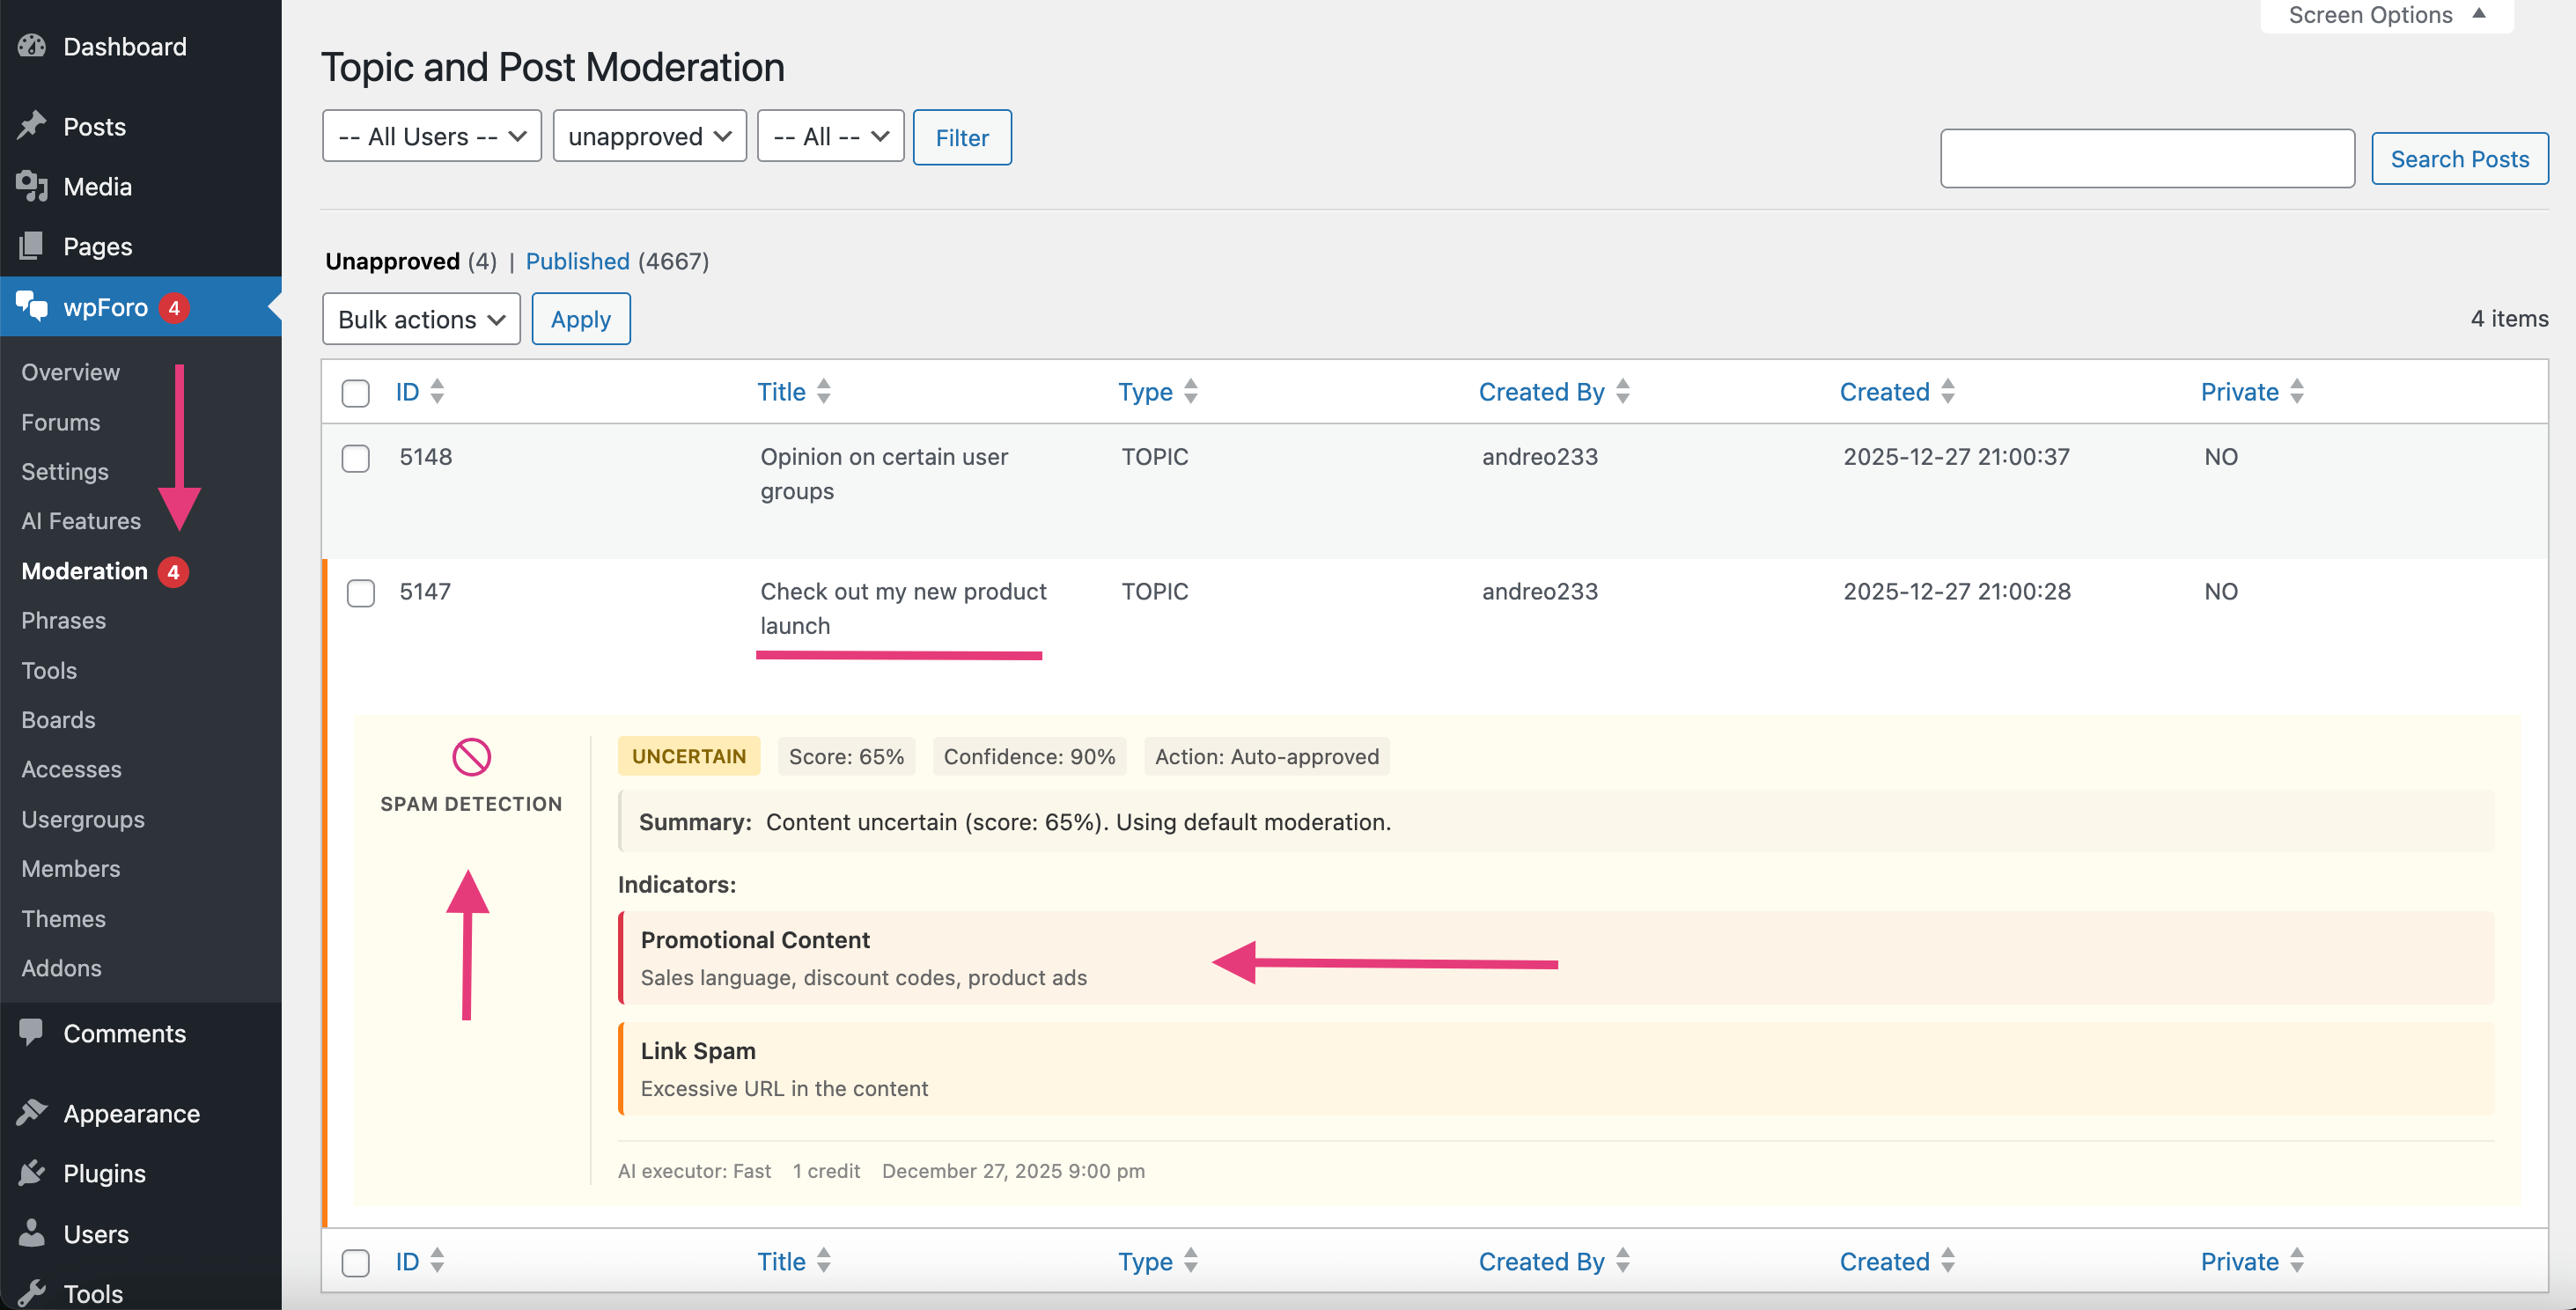This screenshot has width=2576, height=1310.
Task: Open the Moderation submenu item
Action: click(x=84, y=570)
